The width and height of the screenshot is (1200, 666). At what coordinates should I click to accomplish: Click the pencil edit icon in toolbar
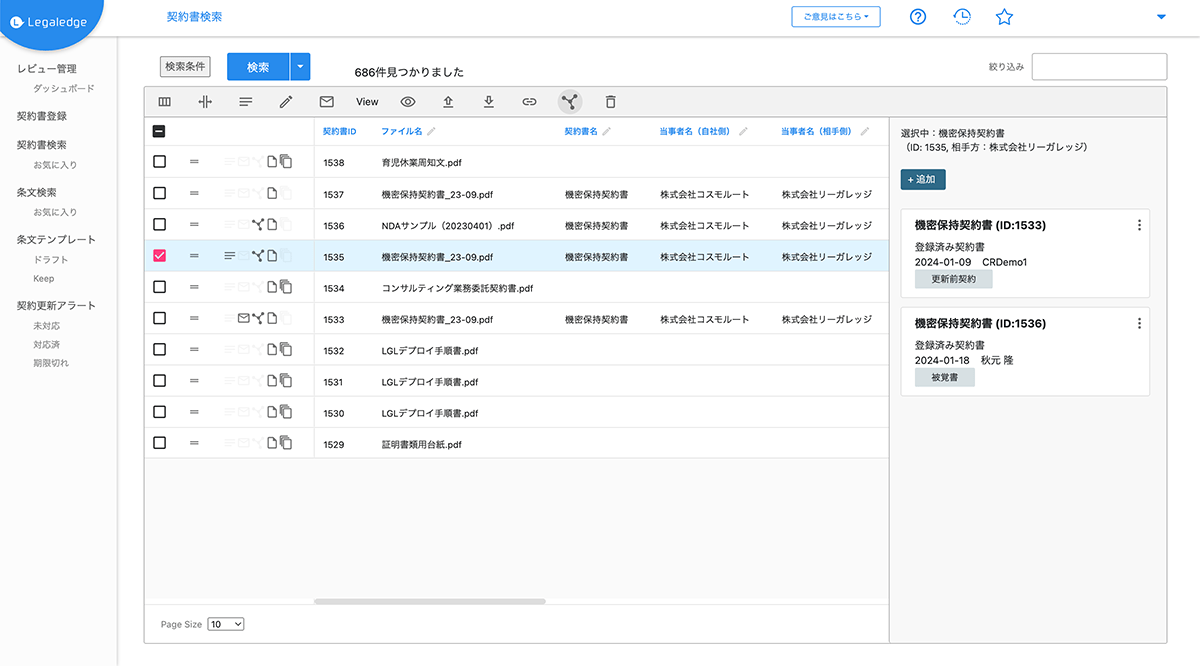pyautogui.click(x=286, y=101)
